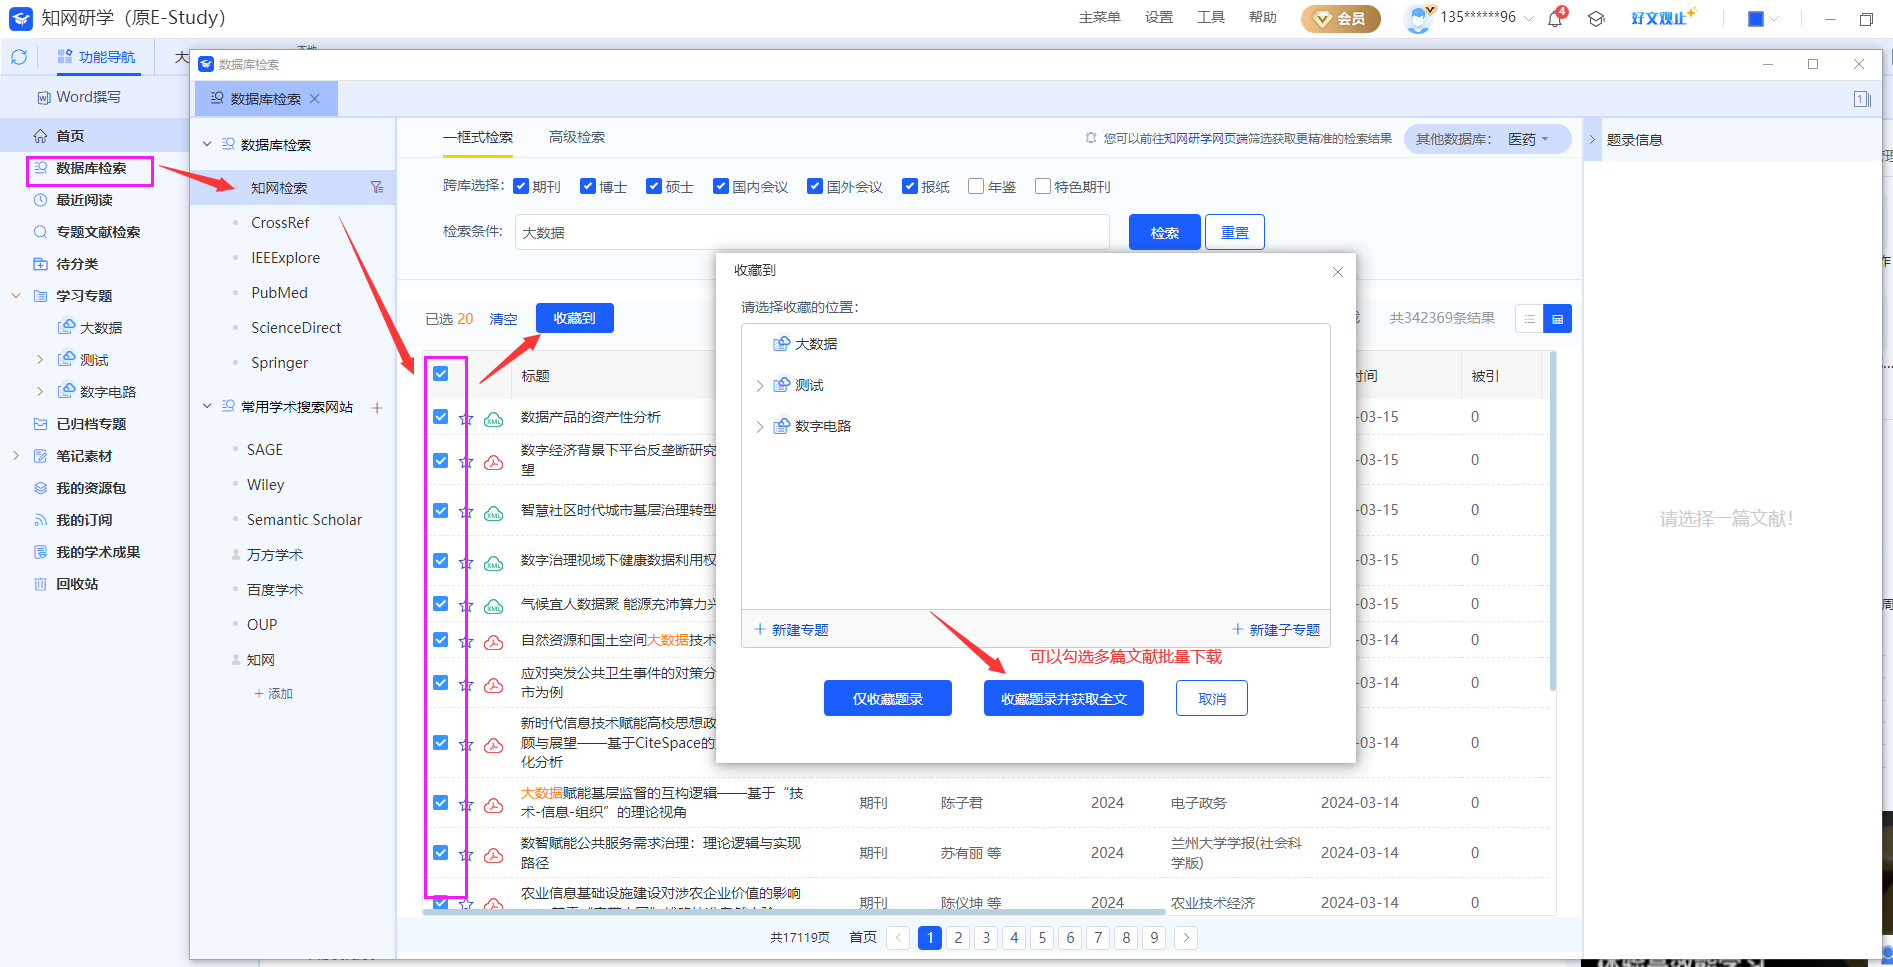Viewport: 1893px width, 967px height.
Task: Open 回收站 in the sidebar
Action: point(77,584)
